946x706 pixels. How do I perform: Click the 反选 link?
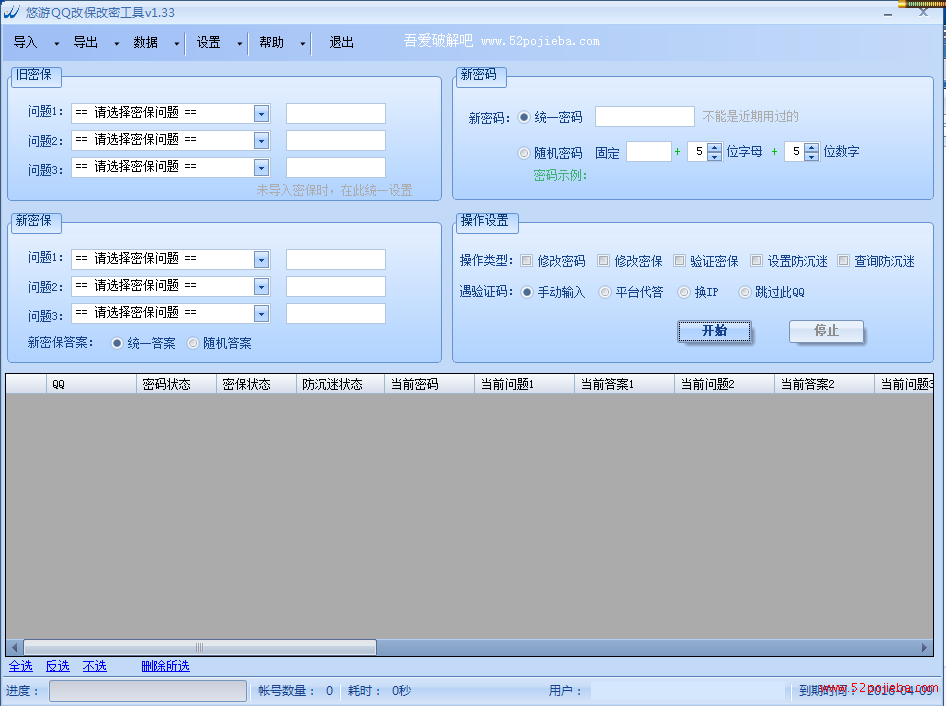point(58,666)
